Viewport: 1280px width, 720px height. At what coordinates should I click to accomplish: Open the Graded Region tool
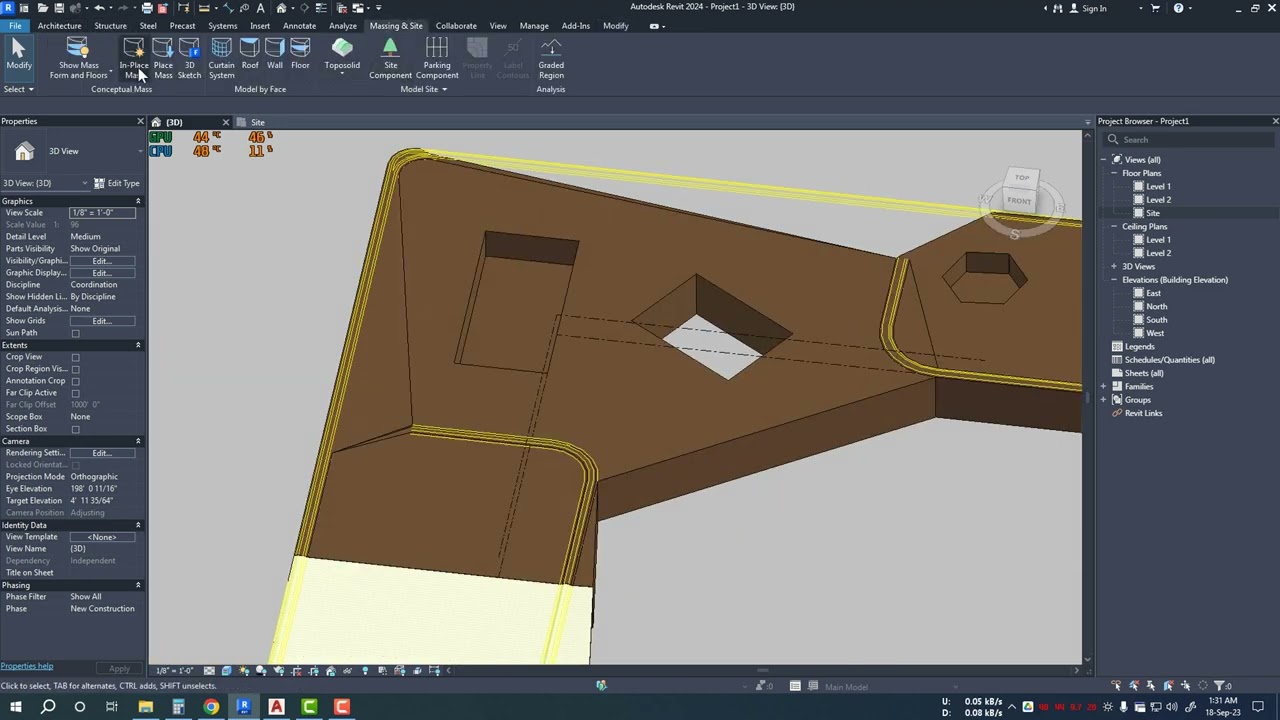point(551,59)
